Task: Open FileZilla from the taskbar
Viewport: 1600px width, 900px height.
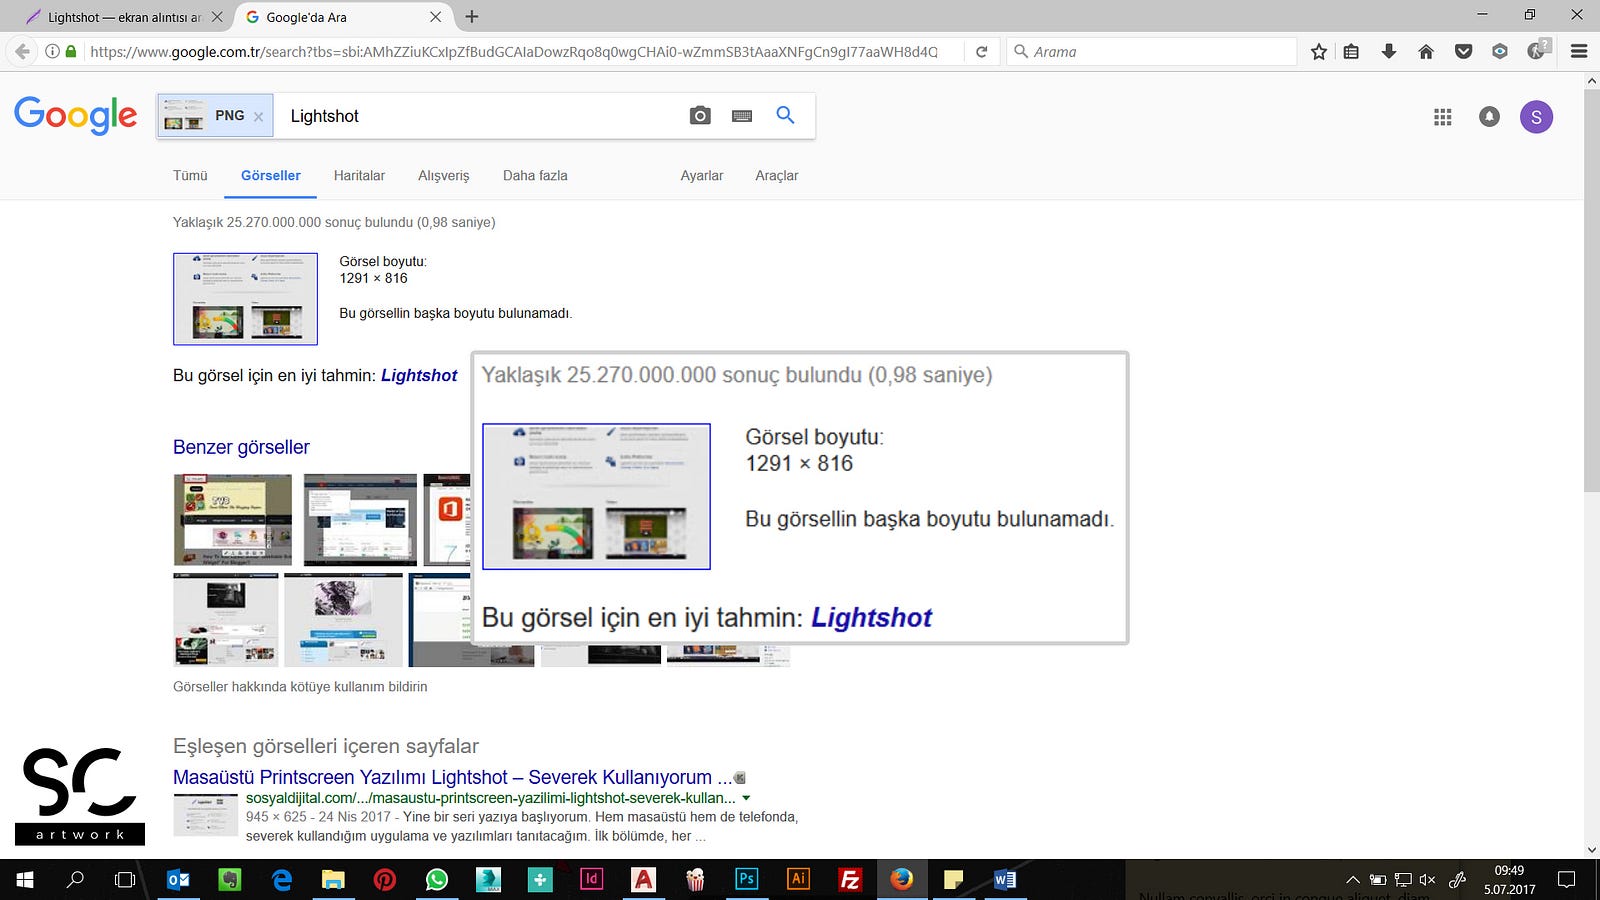Action: 850,880
